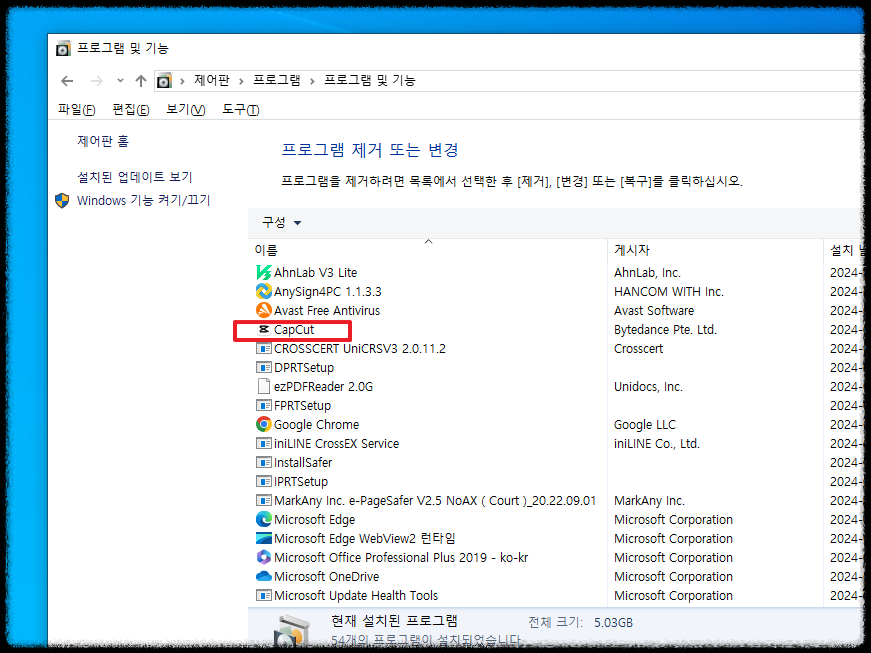Screen dimensions: 871x653
Task: Open the 편집(E) menu
Action: pyautogui.click(x=131, y=110)
